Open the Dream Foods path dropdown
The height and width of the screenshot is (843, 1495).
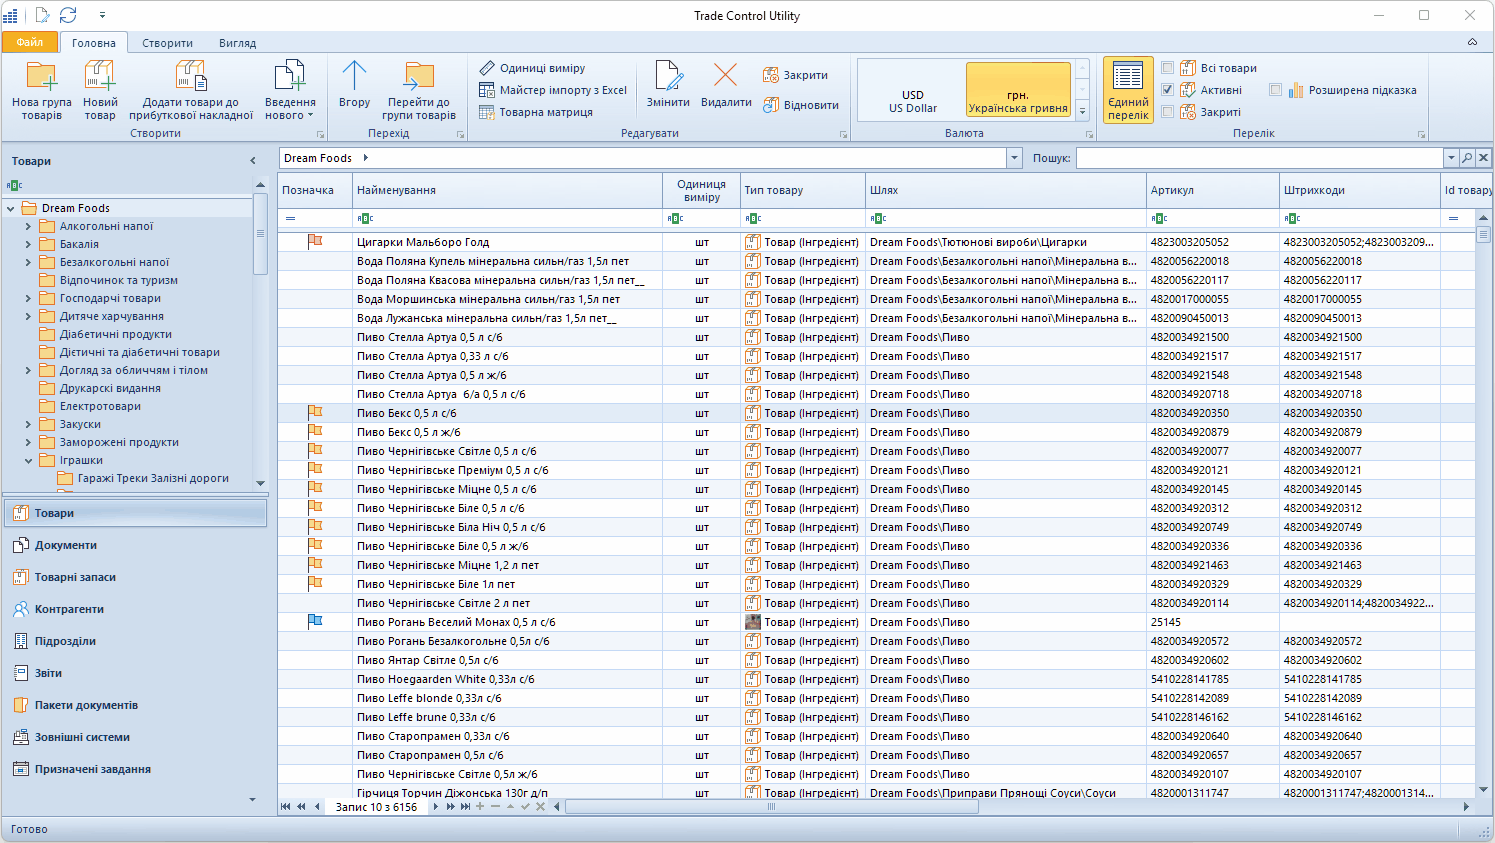click(1013, 157)
